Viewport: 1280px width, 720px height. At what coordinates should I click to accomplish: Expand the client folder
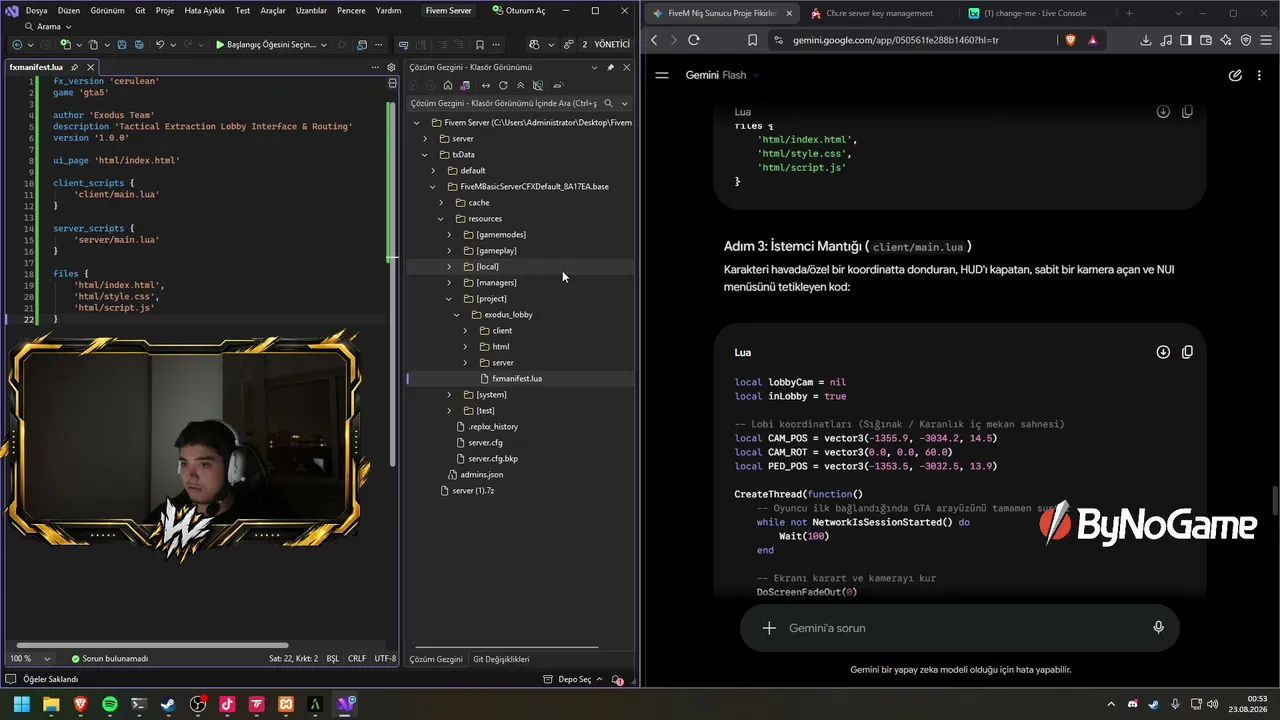465,331
